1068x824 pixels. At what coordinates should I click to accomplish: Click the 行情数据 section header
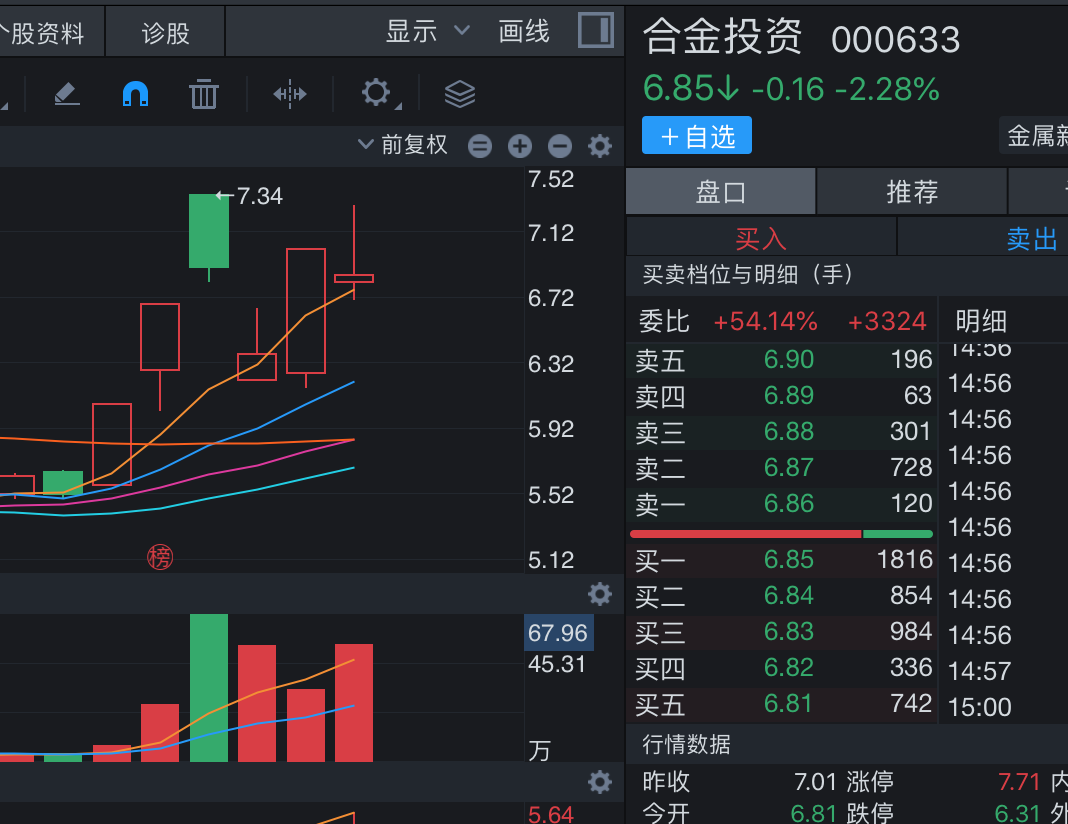[x=686, y=744]
